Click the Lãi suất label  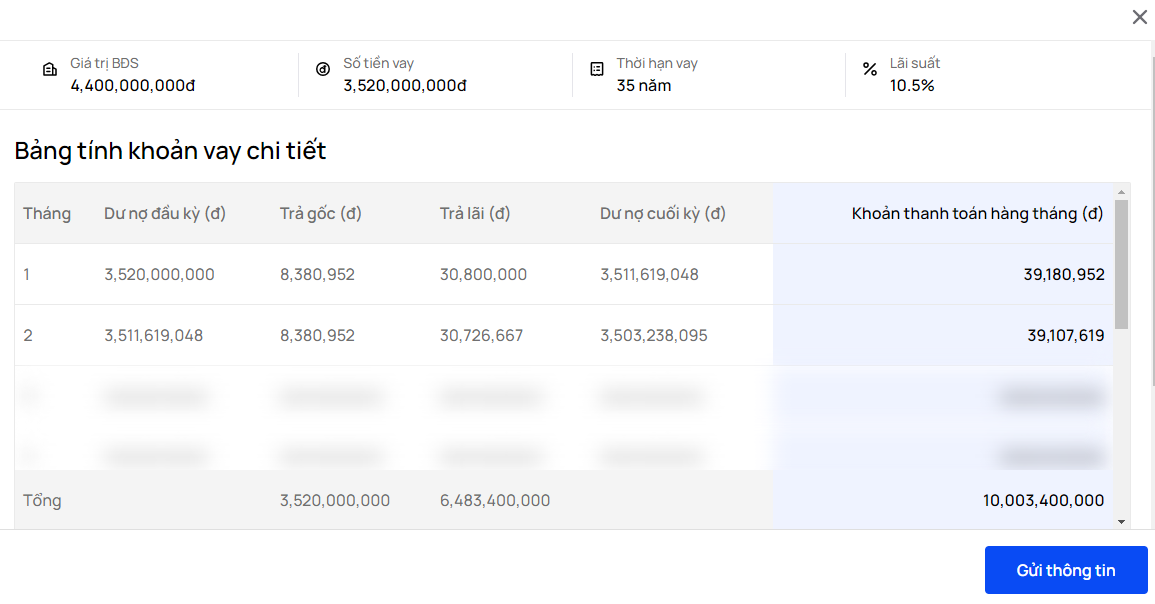[915, 63]
